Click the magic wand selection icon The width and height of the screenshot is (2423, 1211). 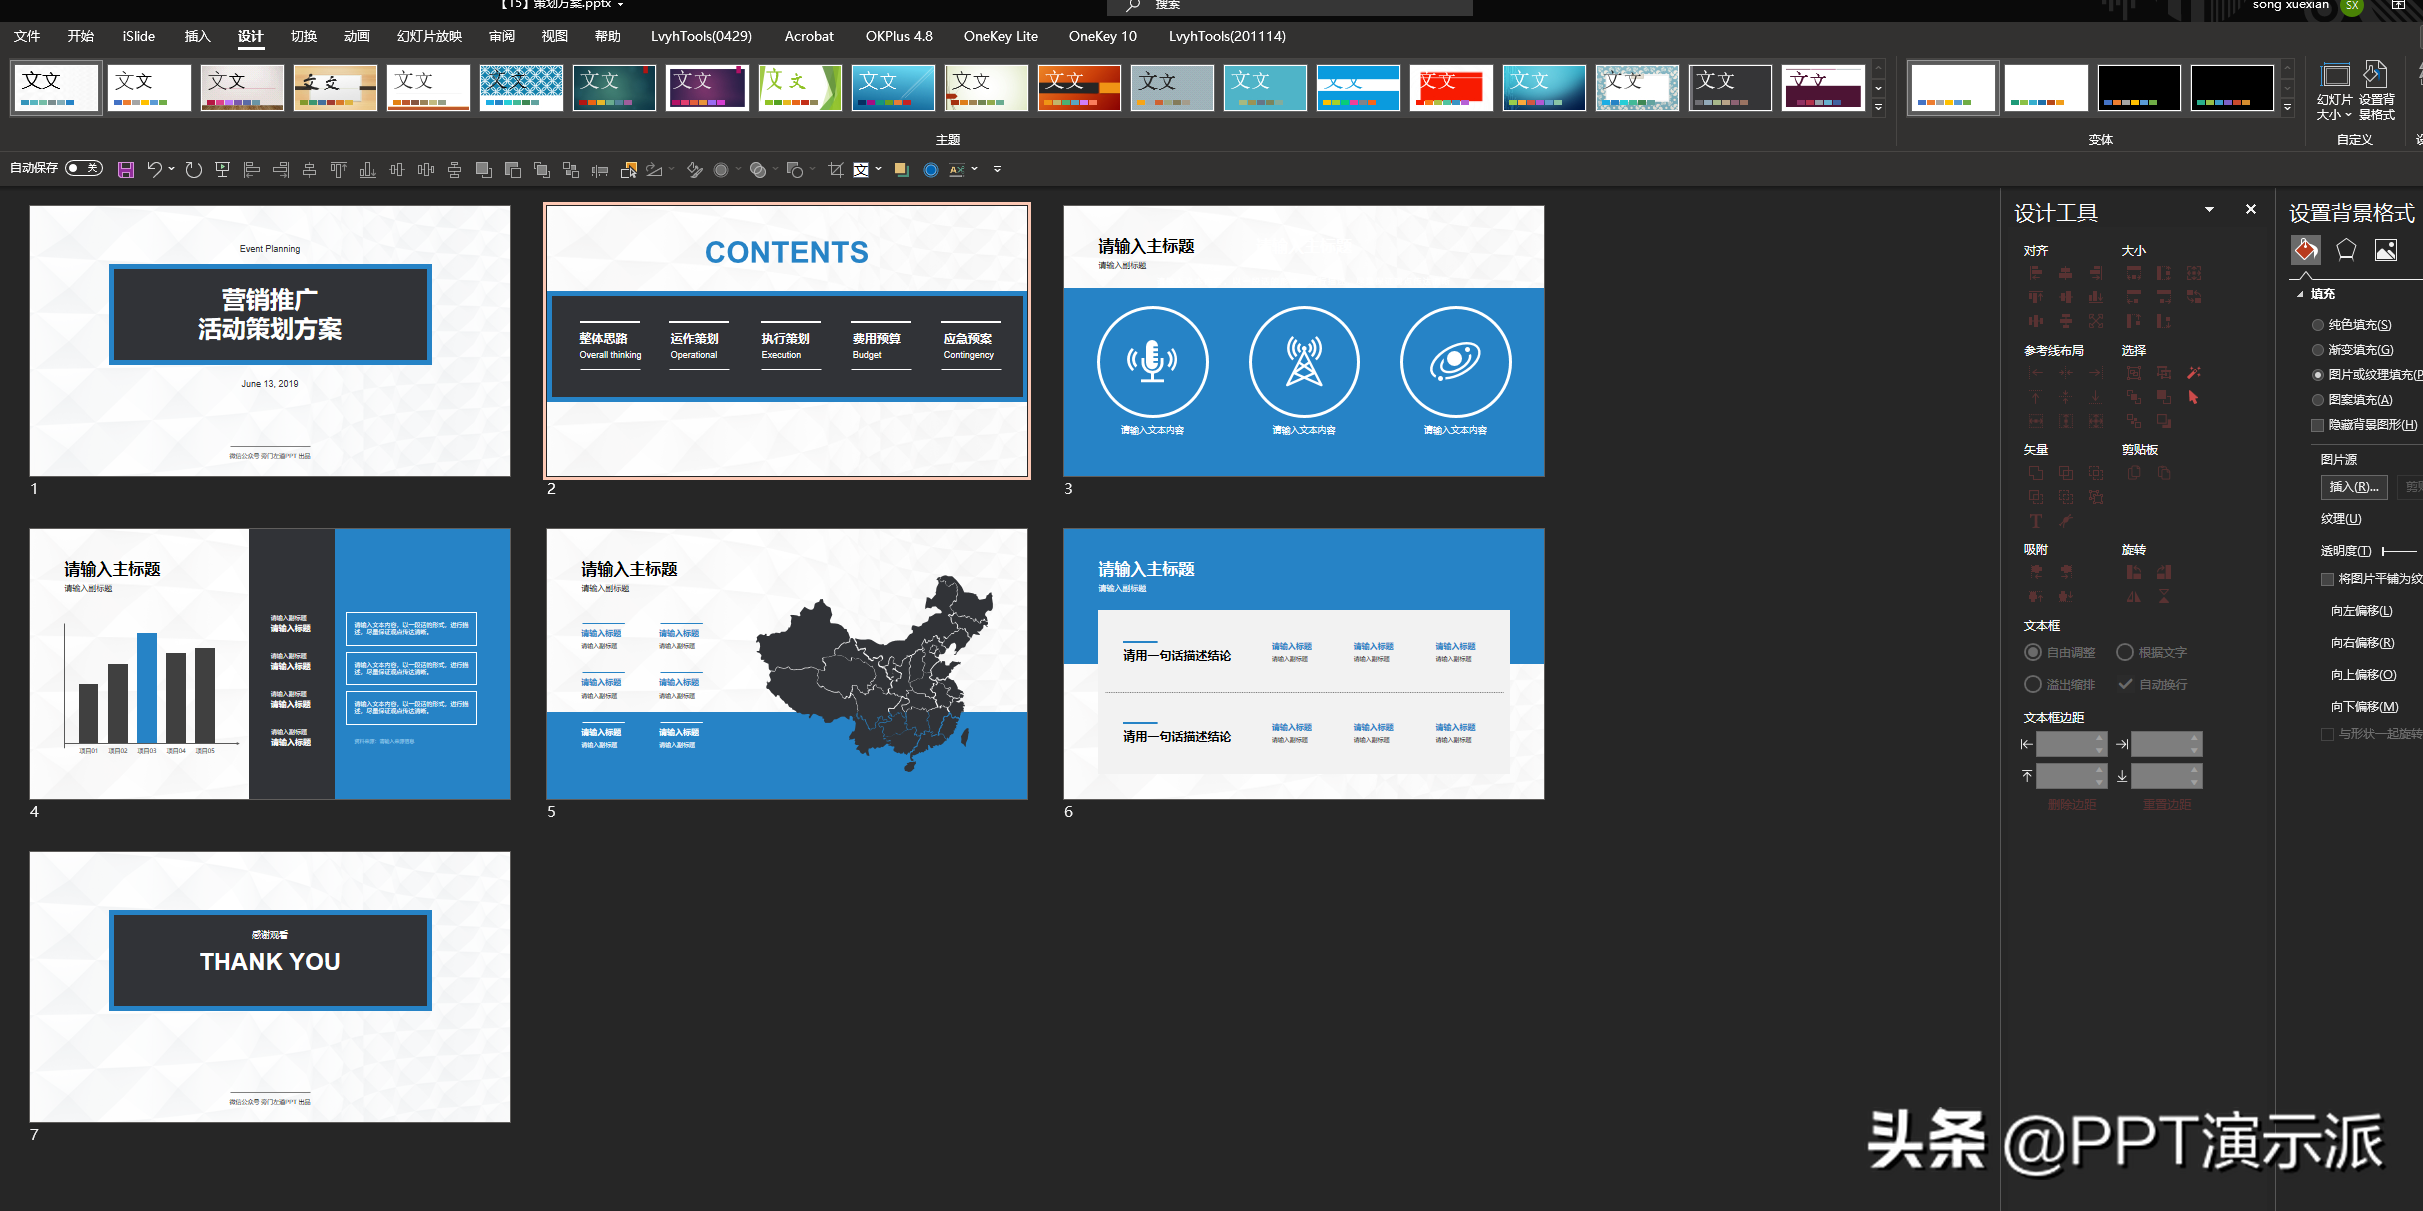2194,373
